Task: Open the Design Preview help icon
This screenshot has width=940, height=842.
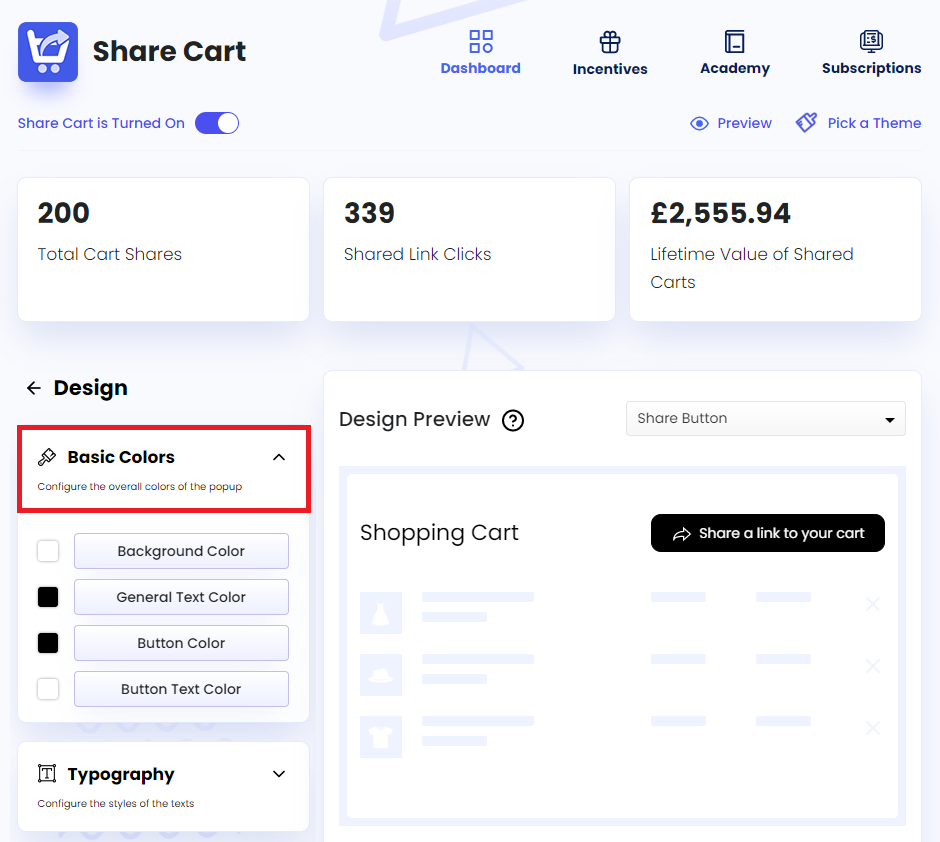Action: click(x=513, y=420)
